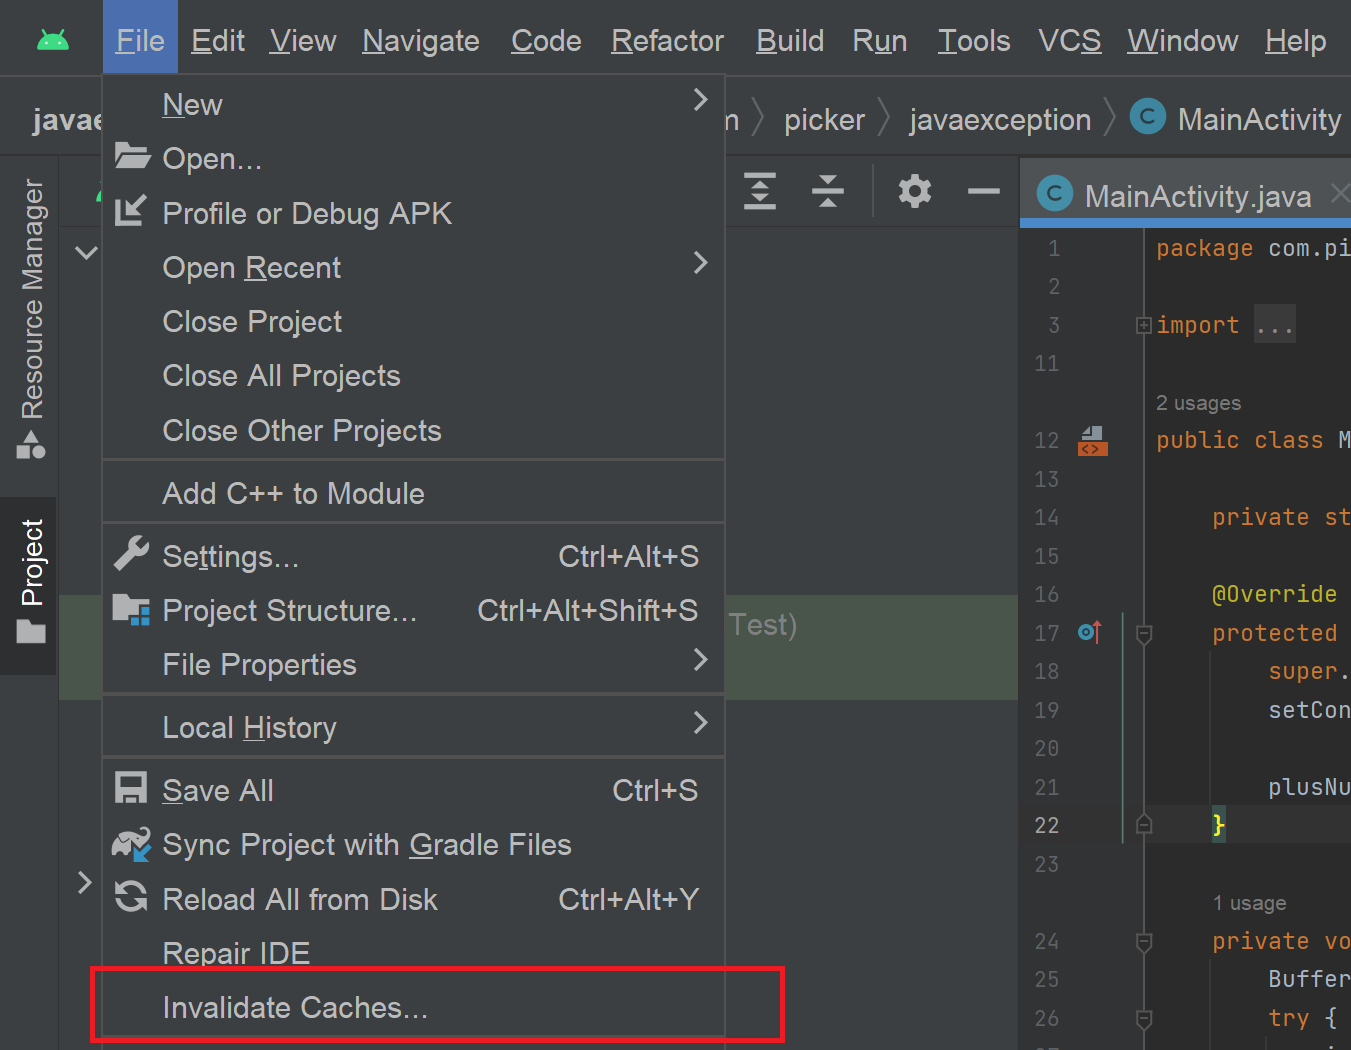Choose Reload All from Disk
The height and width of the screenshot is (1050, 1351).
pos(413,899)
